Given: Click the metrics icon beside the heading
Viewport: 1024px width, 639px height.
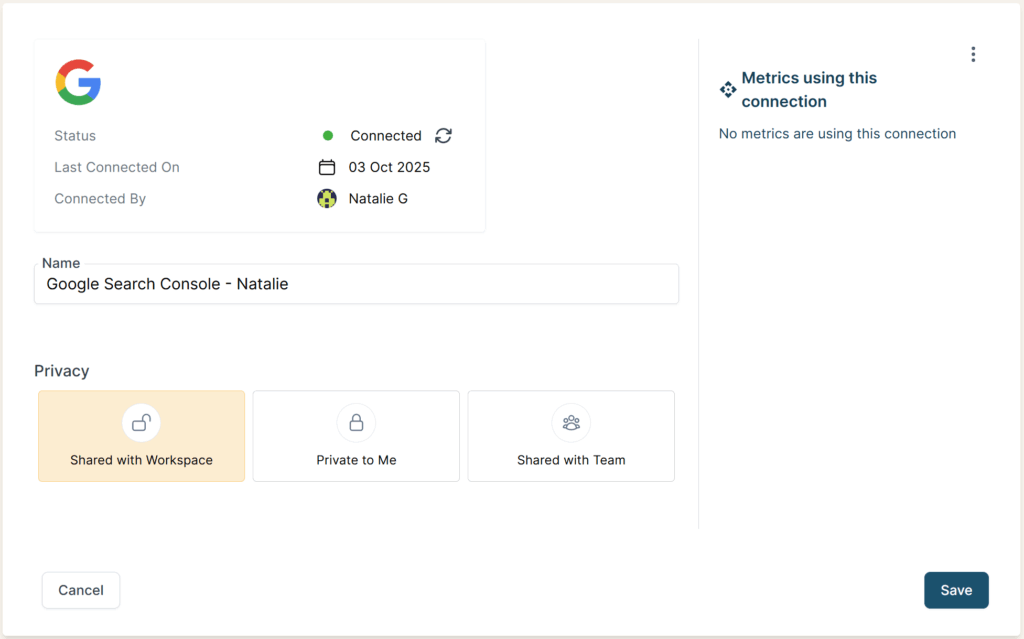Looking at the screenshot, I should (728, 90).
